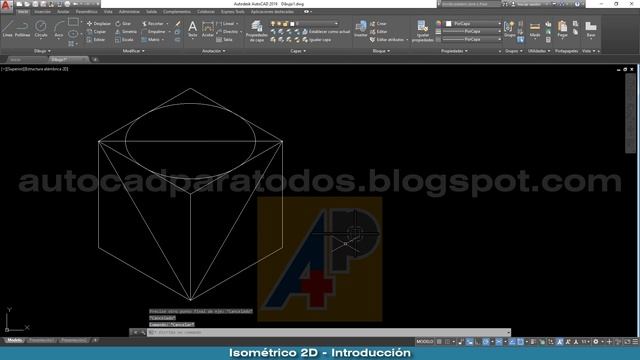Select the Ellipse tool icon

(73, 33)
